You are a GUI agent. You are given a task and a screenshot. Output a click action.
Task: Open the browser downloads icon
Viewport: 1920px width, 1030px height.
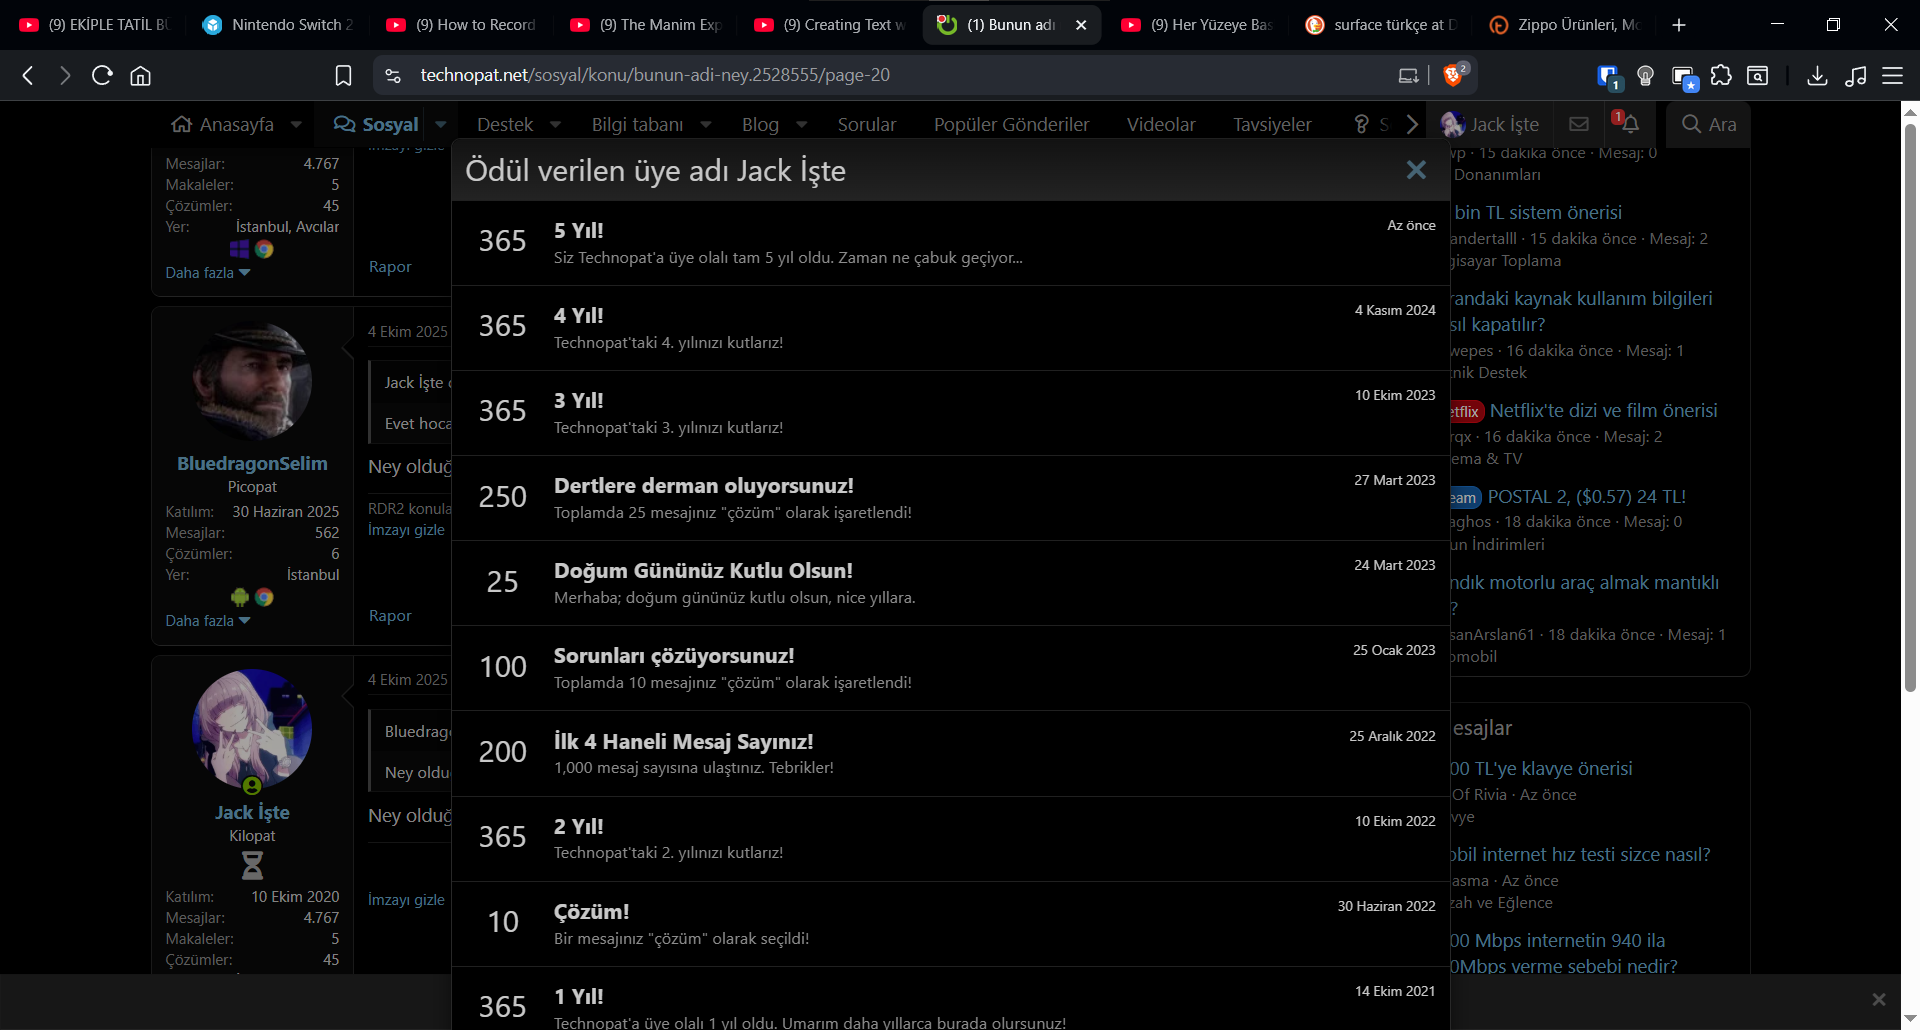pos(1818,75)
